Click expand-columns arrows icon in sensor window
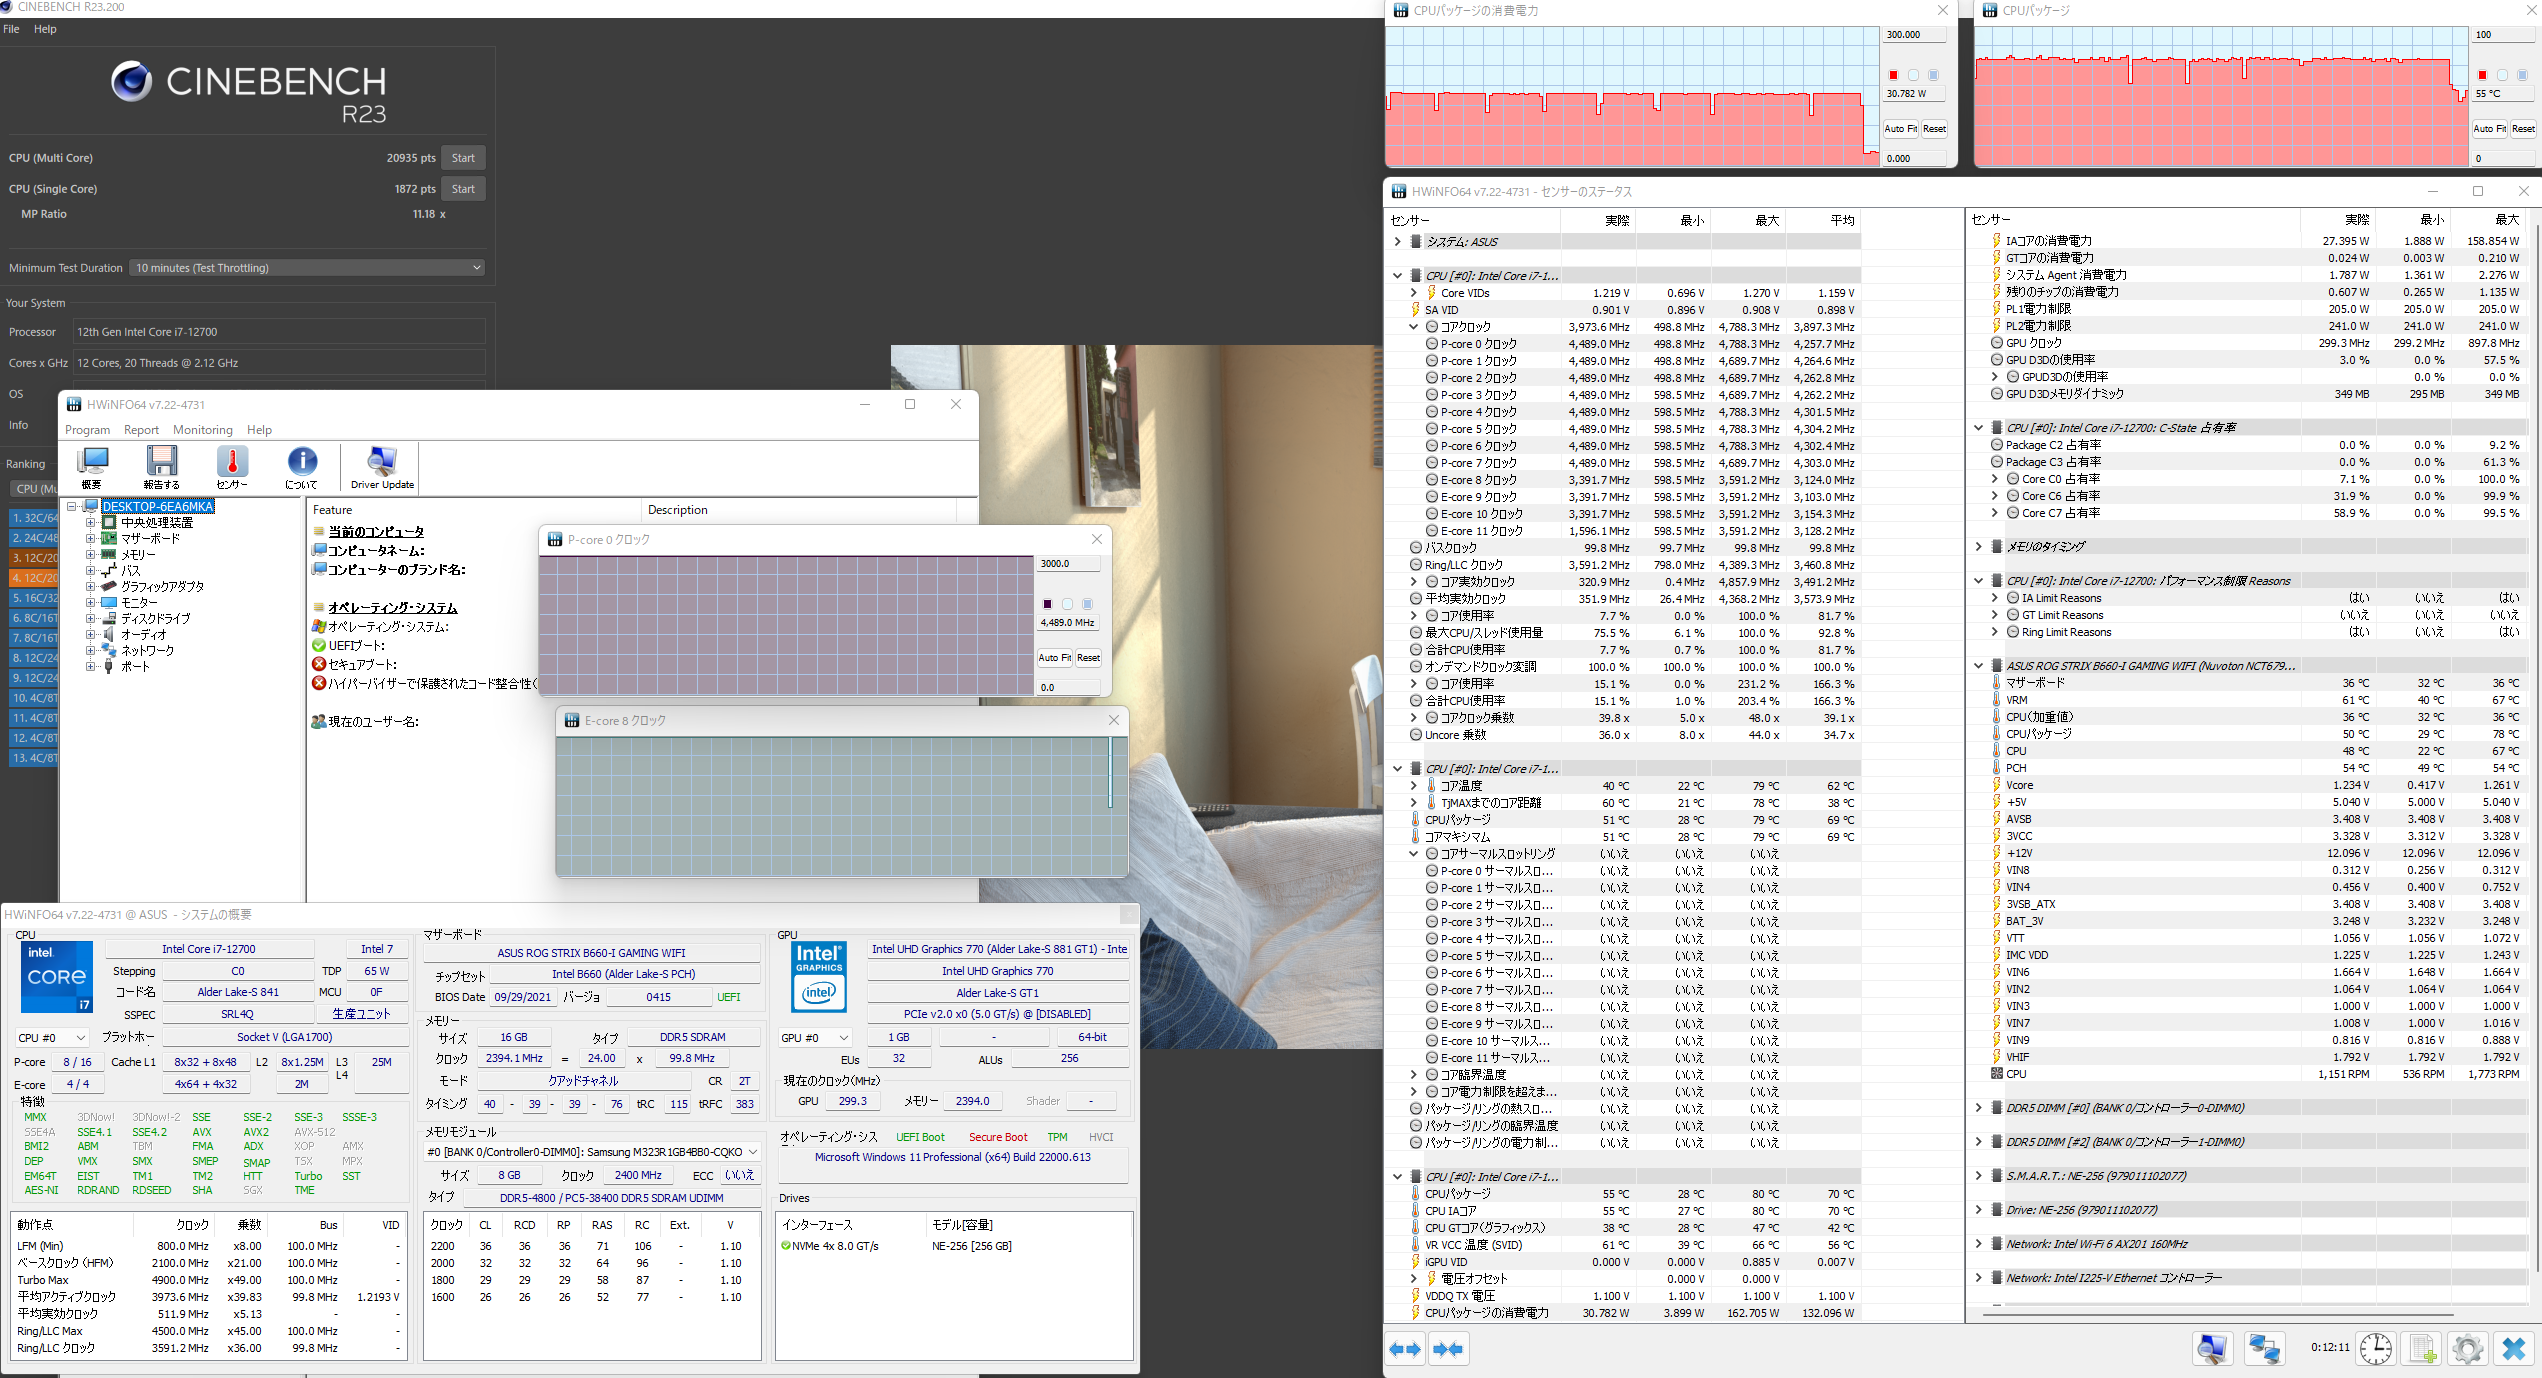The image size is (2542, 1378). pos(1405,1349)
